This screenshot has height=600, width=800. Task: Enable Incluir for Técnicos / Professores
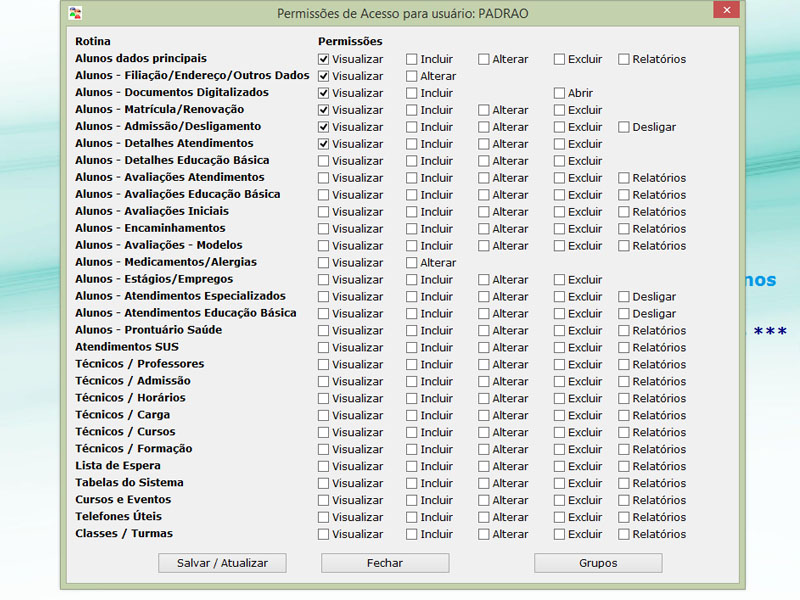pyautogui.click(x=412, y=365)
